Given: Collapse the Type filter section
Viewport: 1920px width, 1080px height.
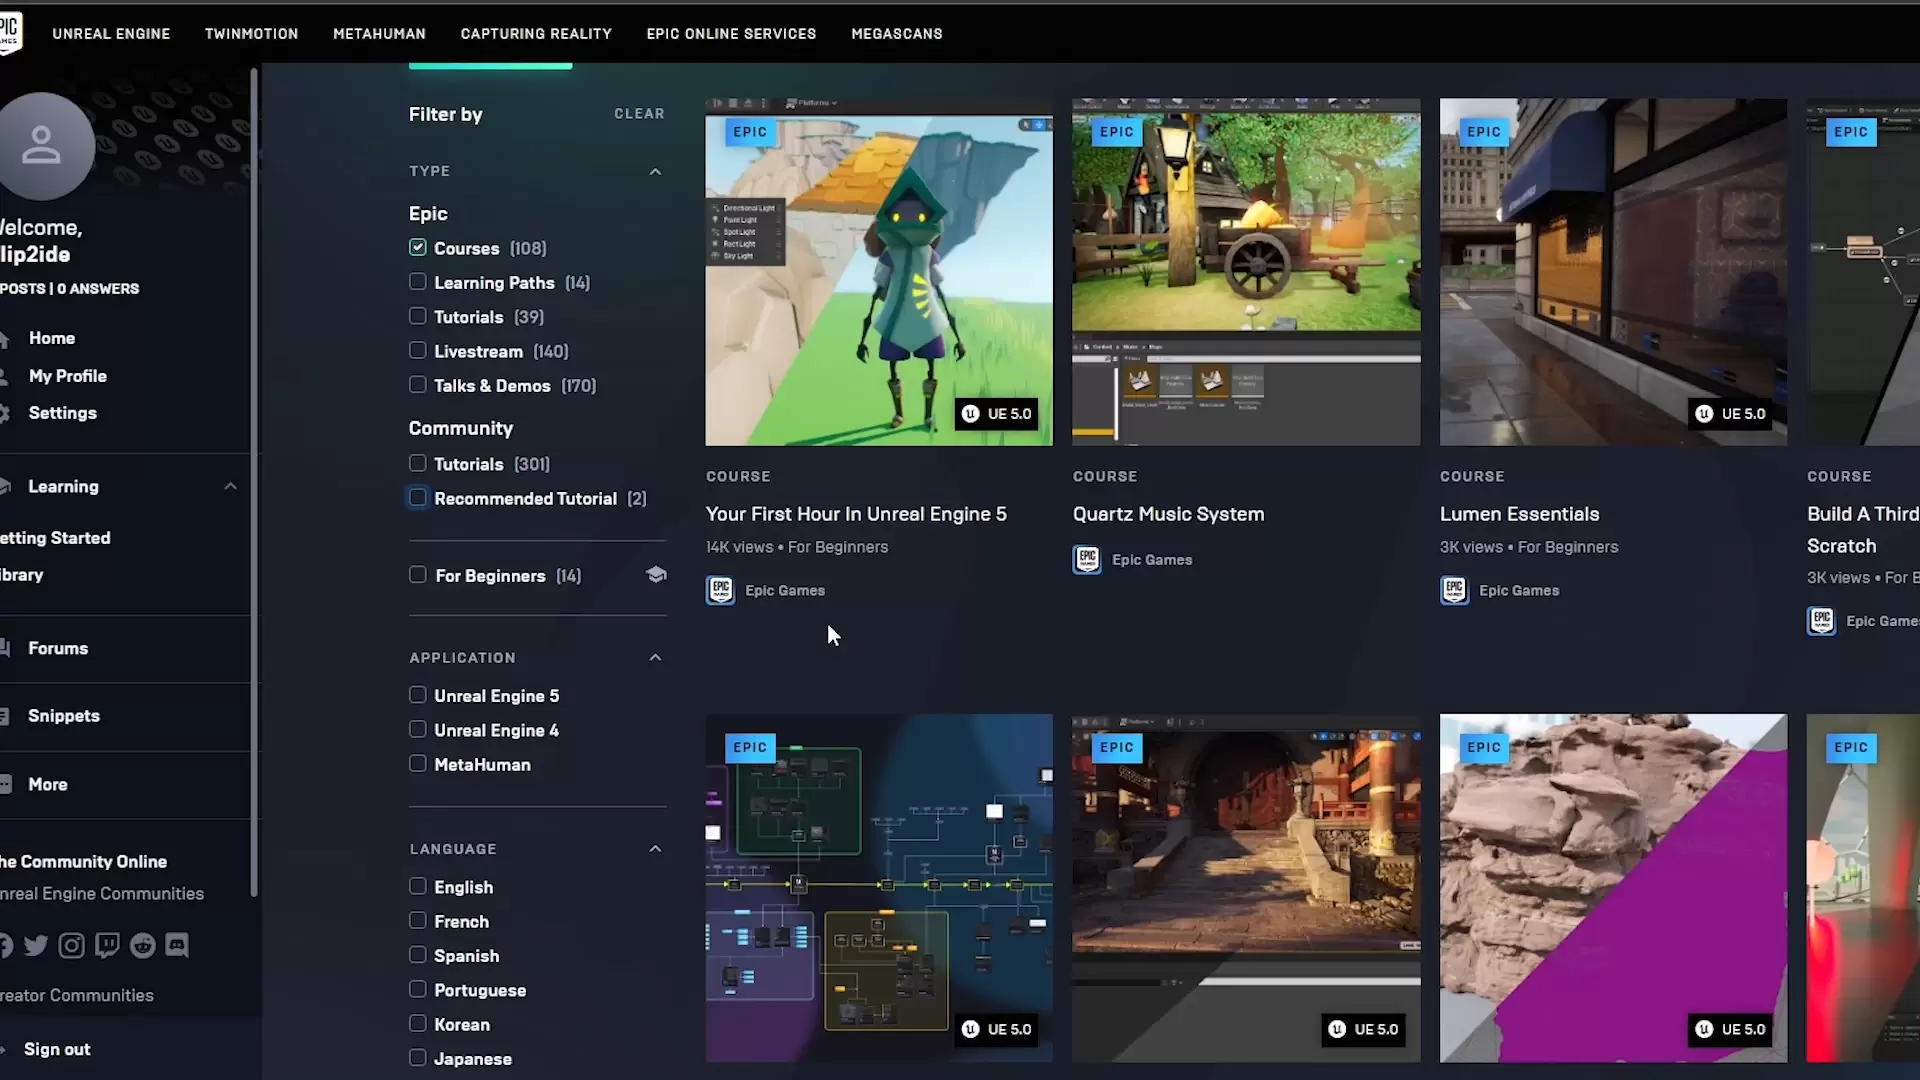Looking at the screenshot, I should click(x=655, y=171).
